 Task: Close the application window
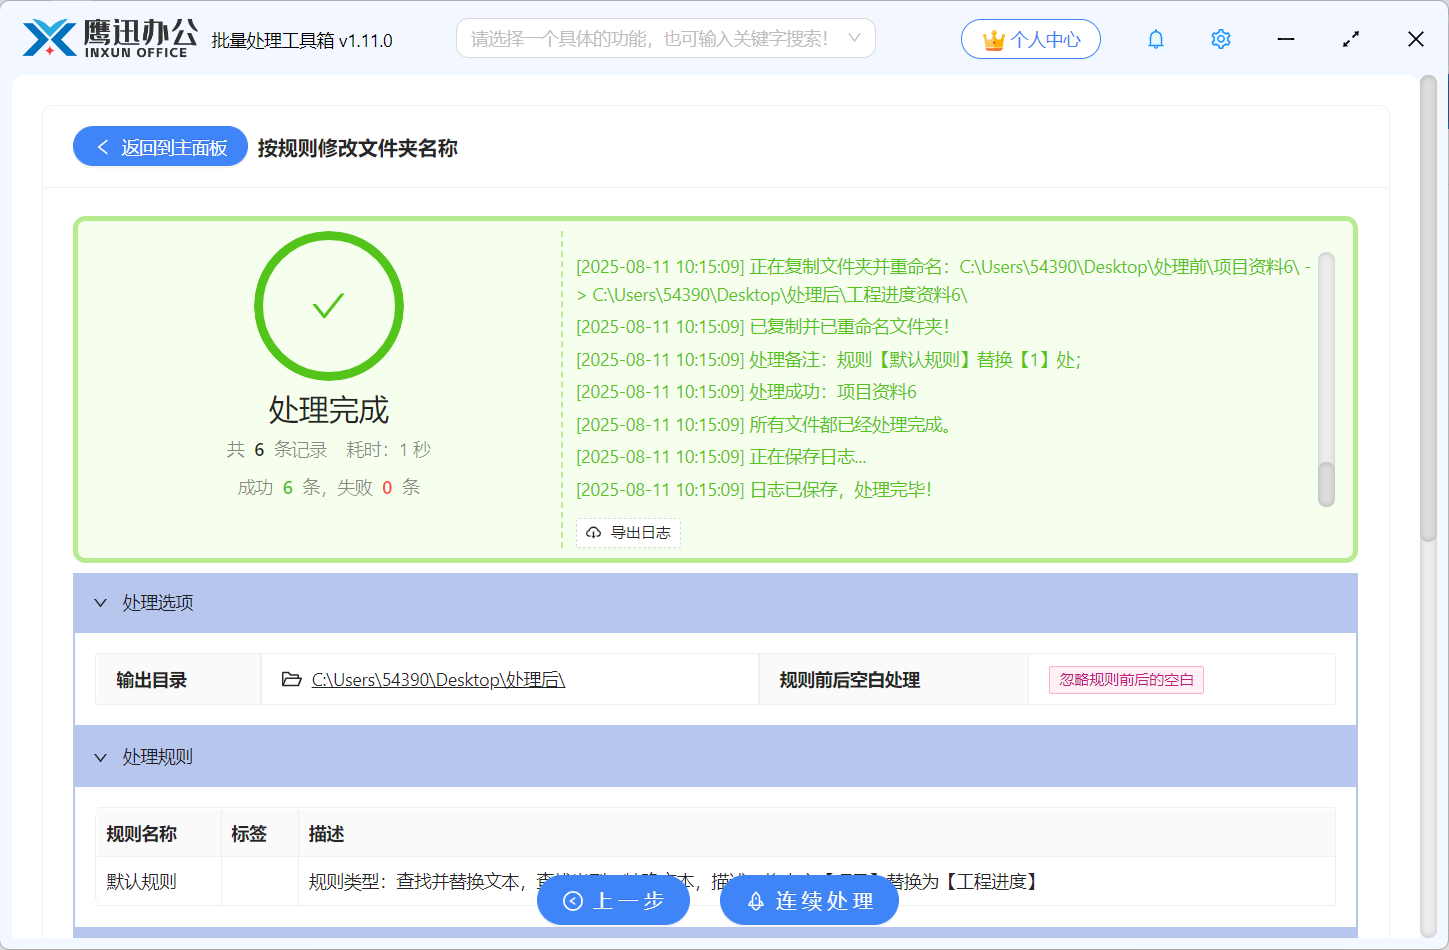[x=1416, y=39]
